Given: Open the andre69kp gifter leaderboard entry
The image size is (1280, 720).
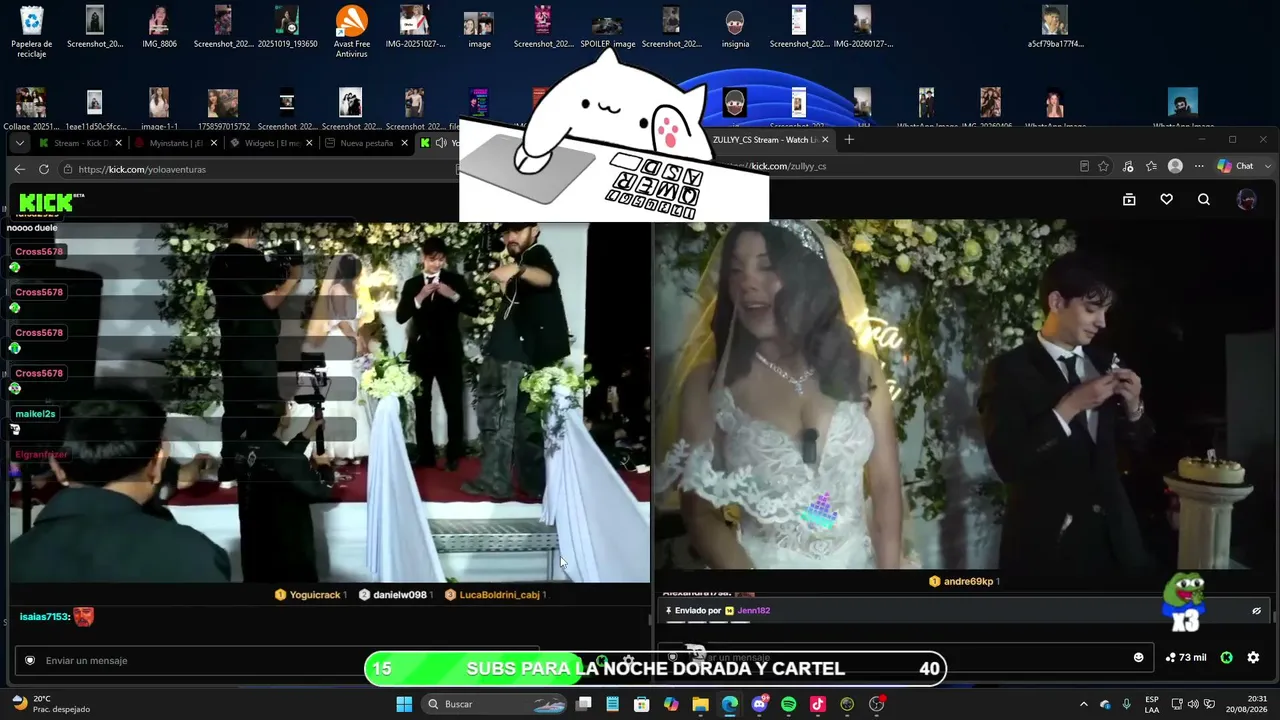Looking at the screenshot, I should coord(964,581).
